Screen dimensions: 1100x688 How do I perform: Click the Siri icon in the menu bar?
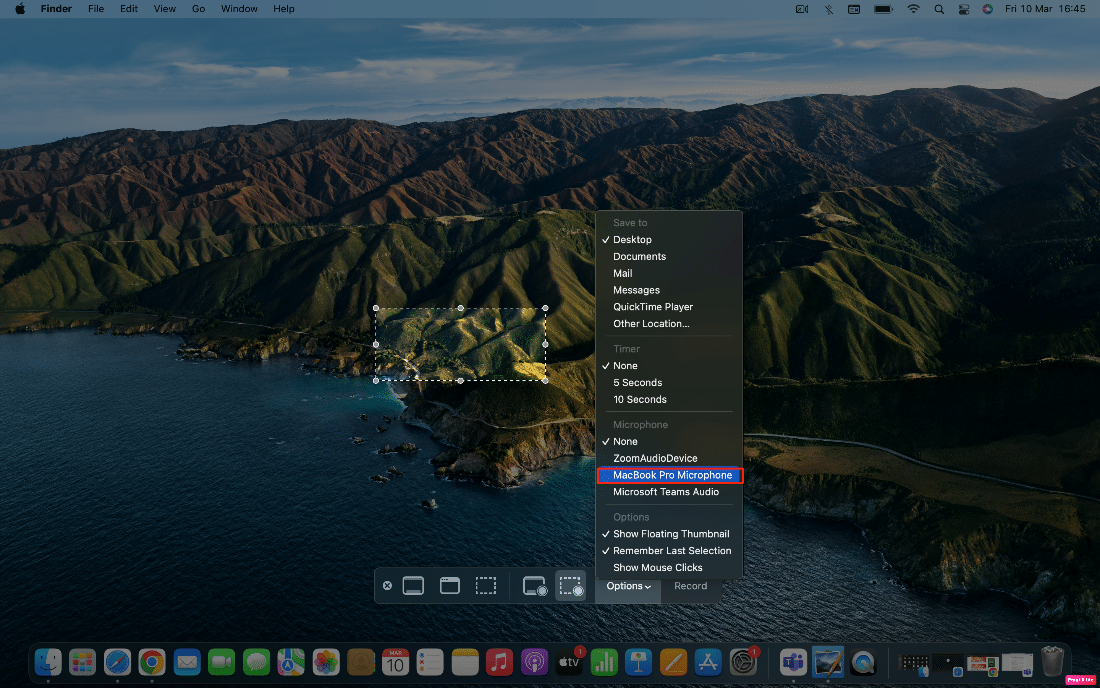point(988,9)
